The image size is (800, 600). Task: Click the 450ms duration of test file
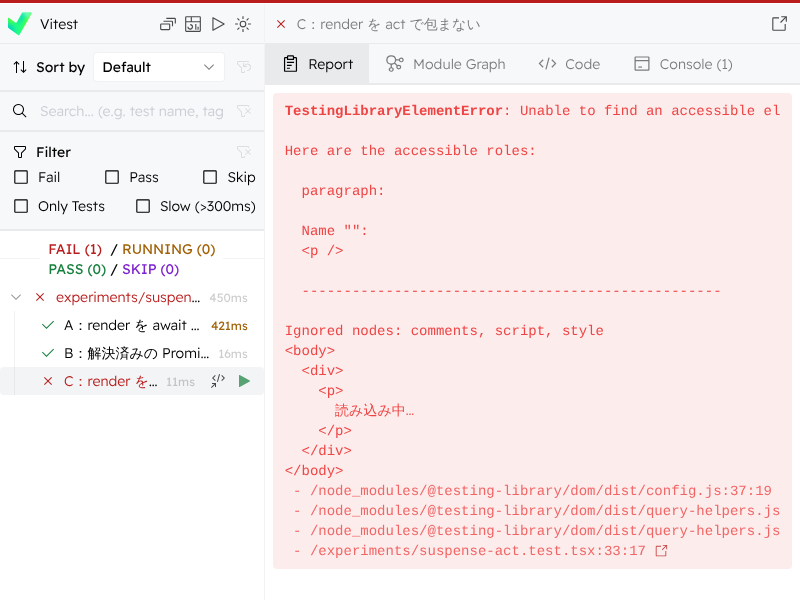point(228,297)
